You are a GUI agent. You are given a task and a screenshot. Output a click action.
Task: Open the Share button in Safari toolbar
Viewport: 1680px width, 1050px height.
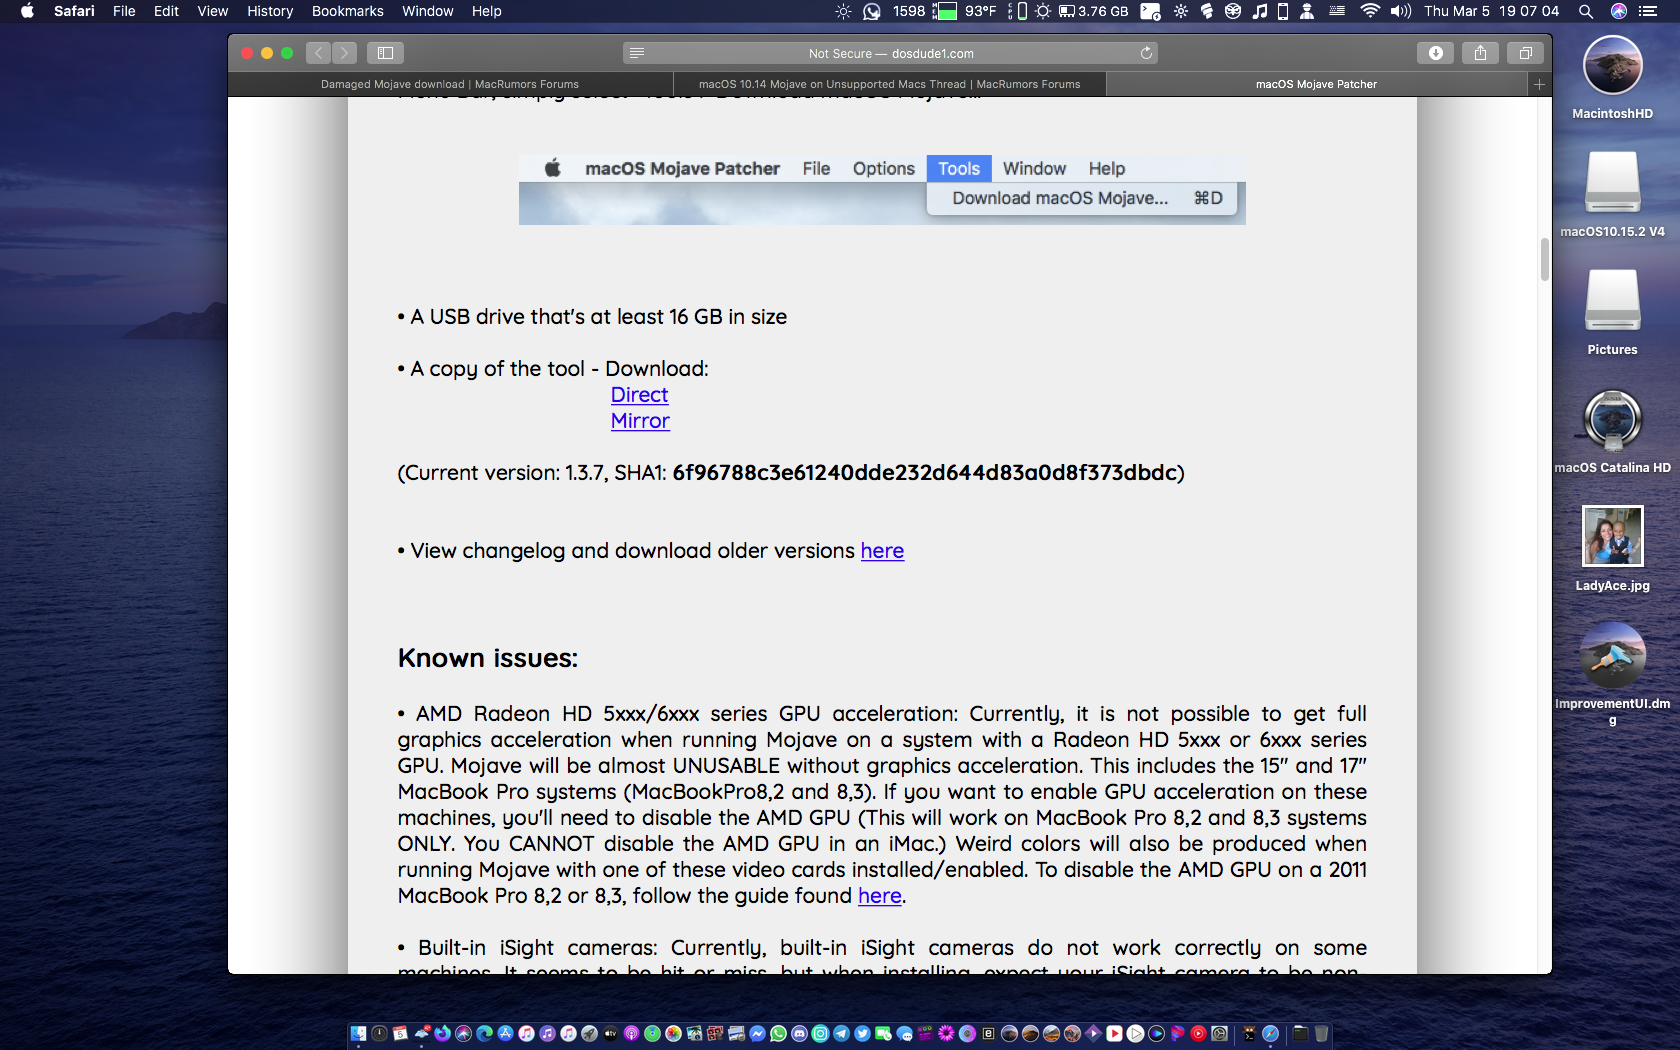1480,53
